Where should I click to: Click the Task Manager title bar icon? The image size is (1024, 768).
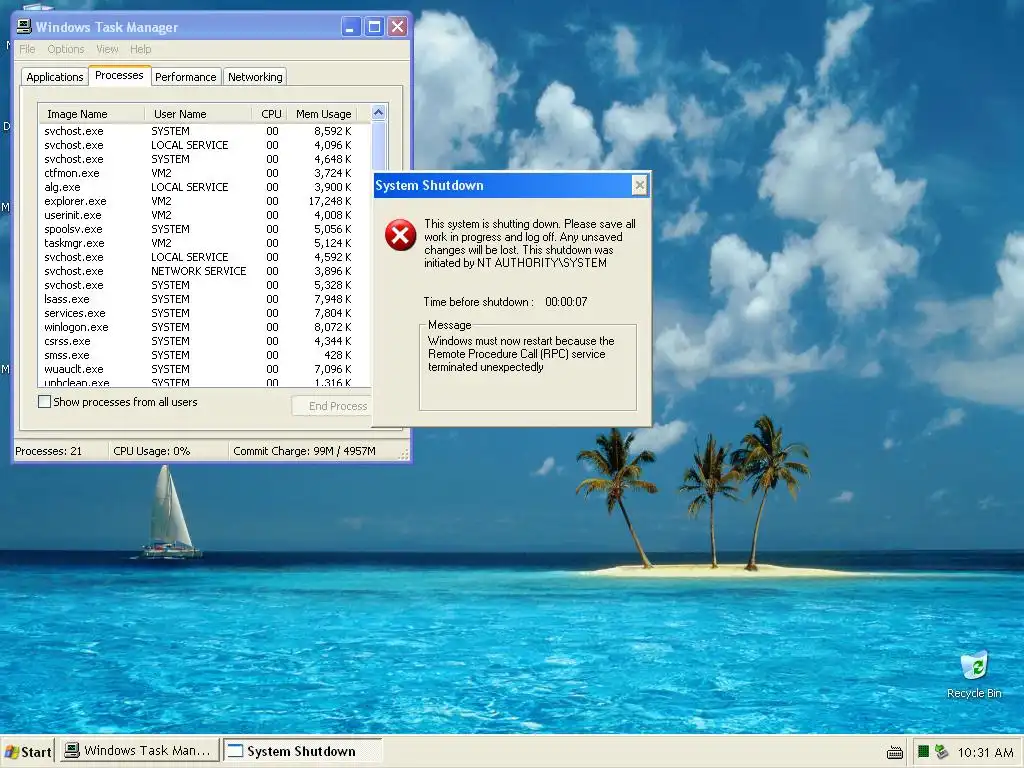[x=24, y=27]
